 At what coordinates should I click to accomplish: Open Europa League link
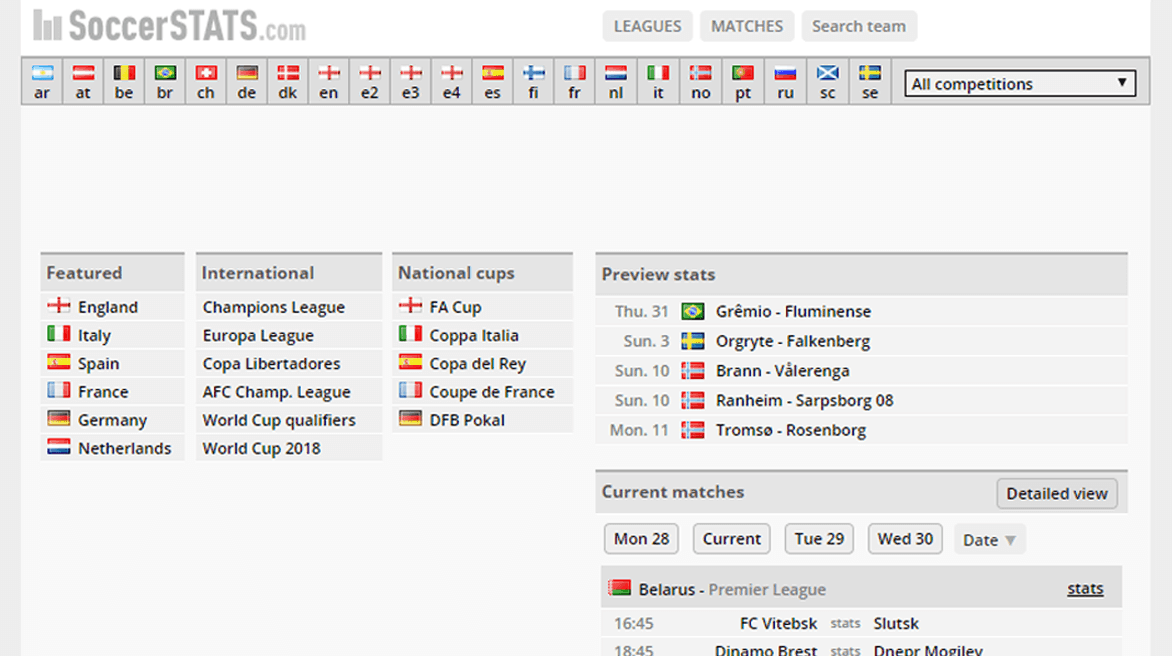click(x=258, y=335)
